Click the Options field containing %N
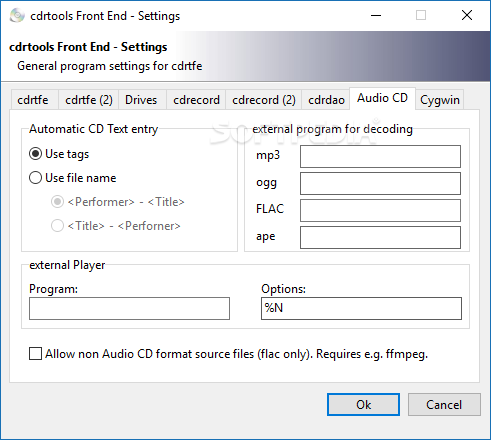This screenshot has width=491, height=440. [x=361, y=308]
